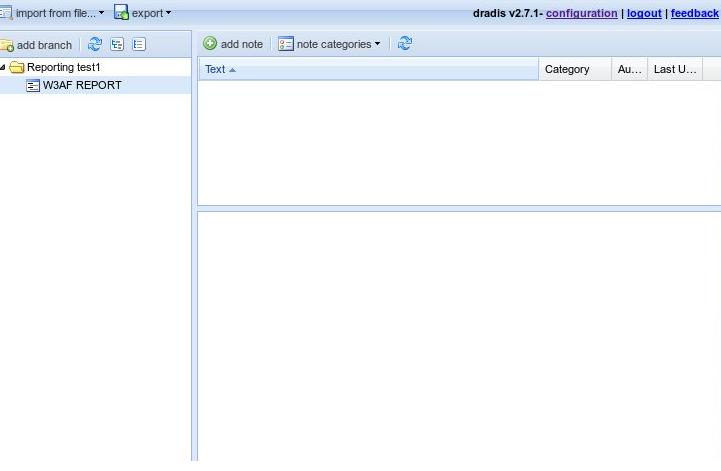The width and height of the screenshot is (721, 471).
Task: Sort notes by Last Updated column
Action: pyautogui.click(x=674, y=69)
